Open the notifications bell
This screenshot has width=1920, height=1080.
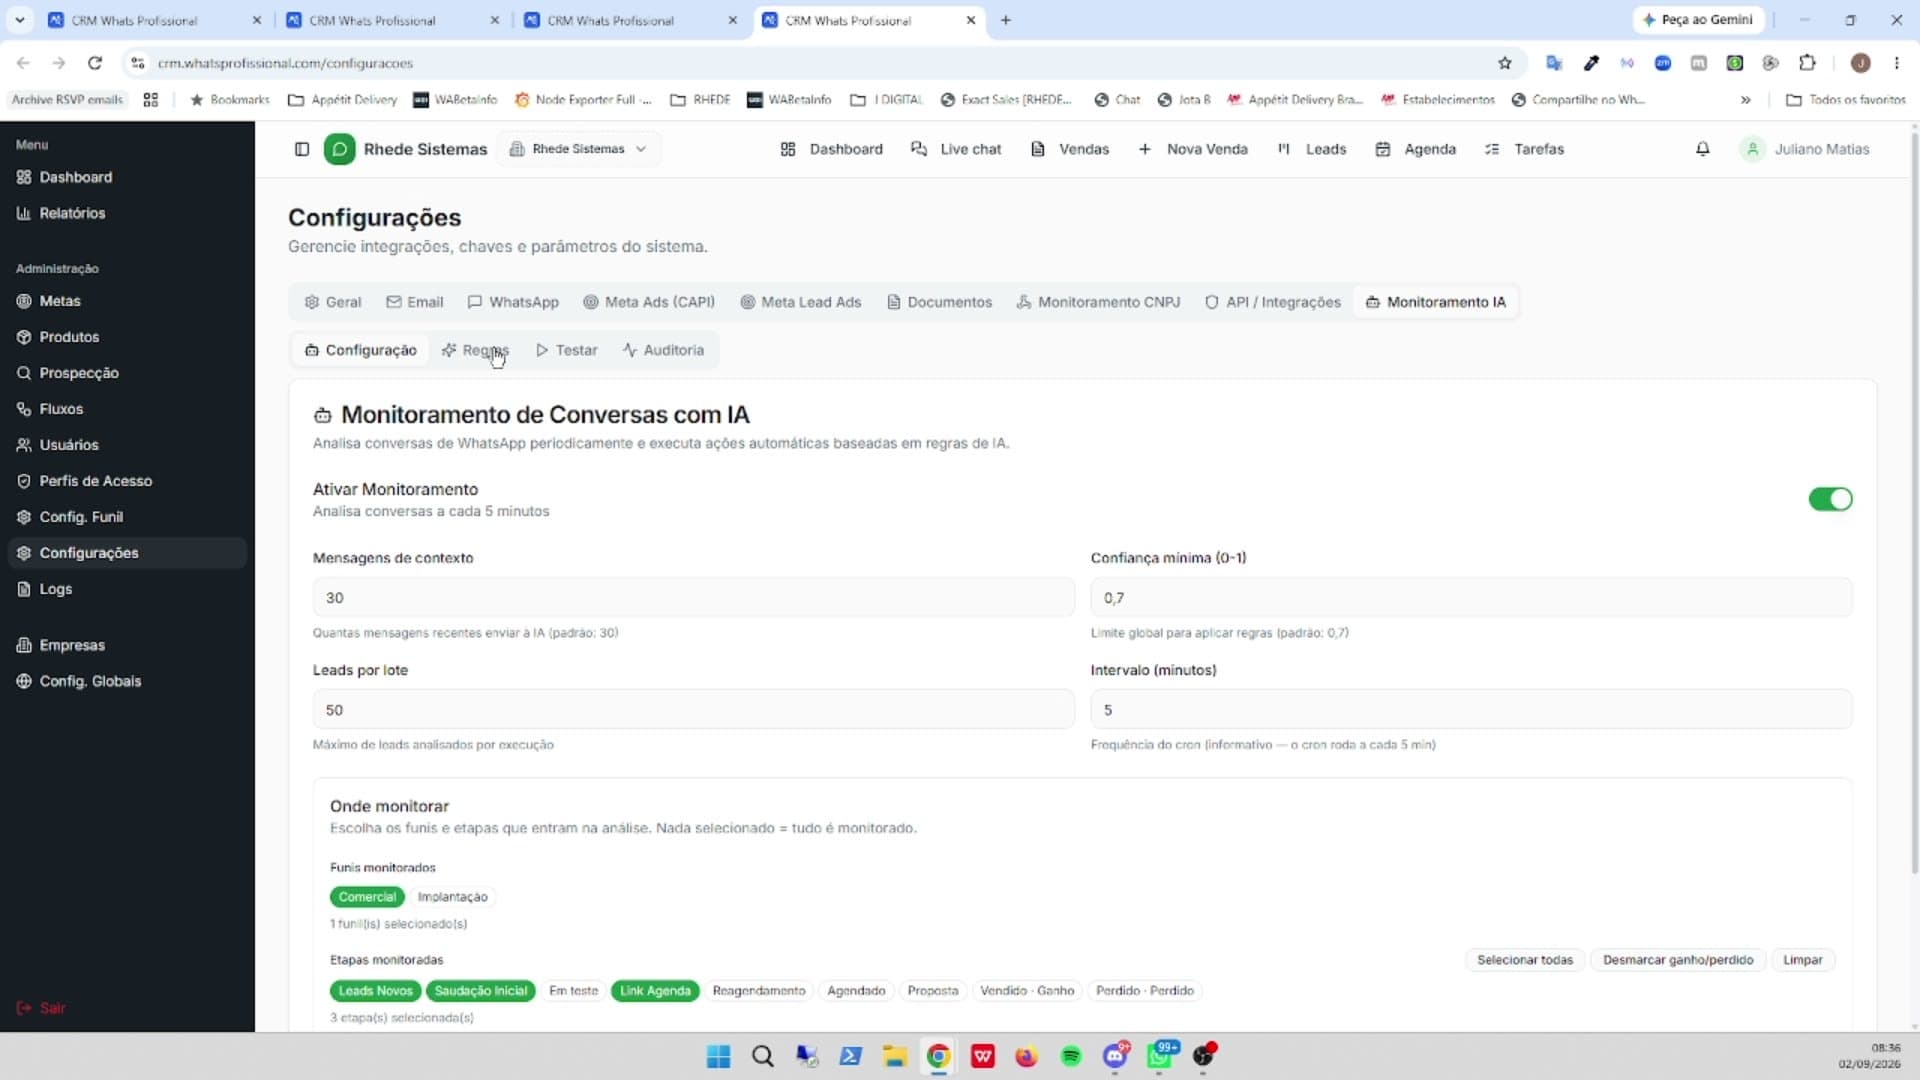pos(1702,149)
